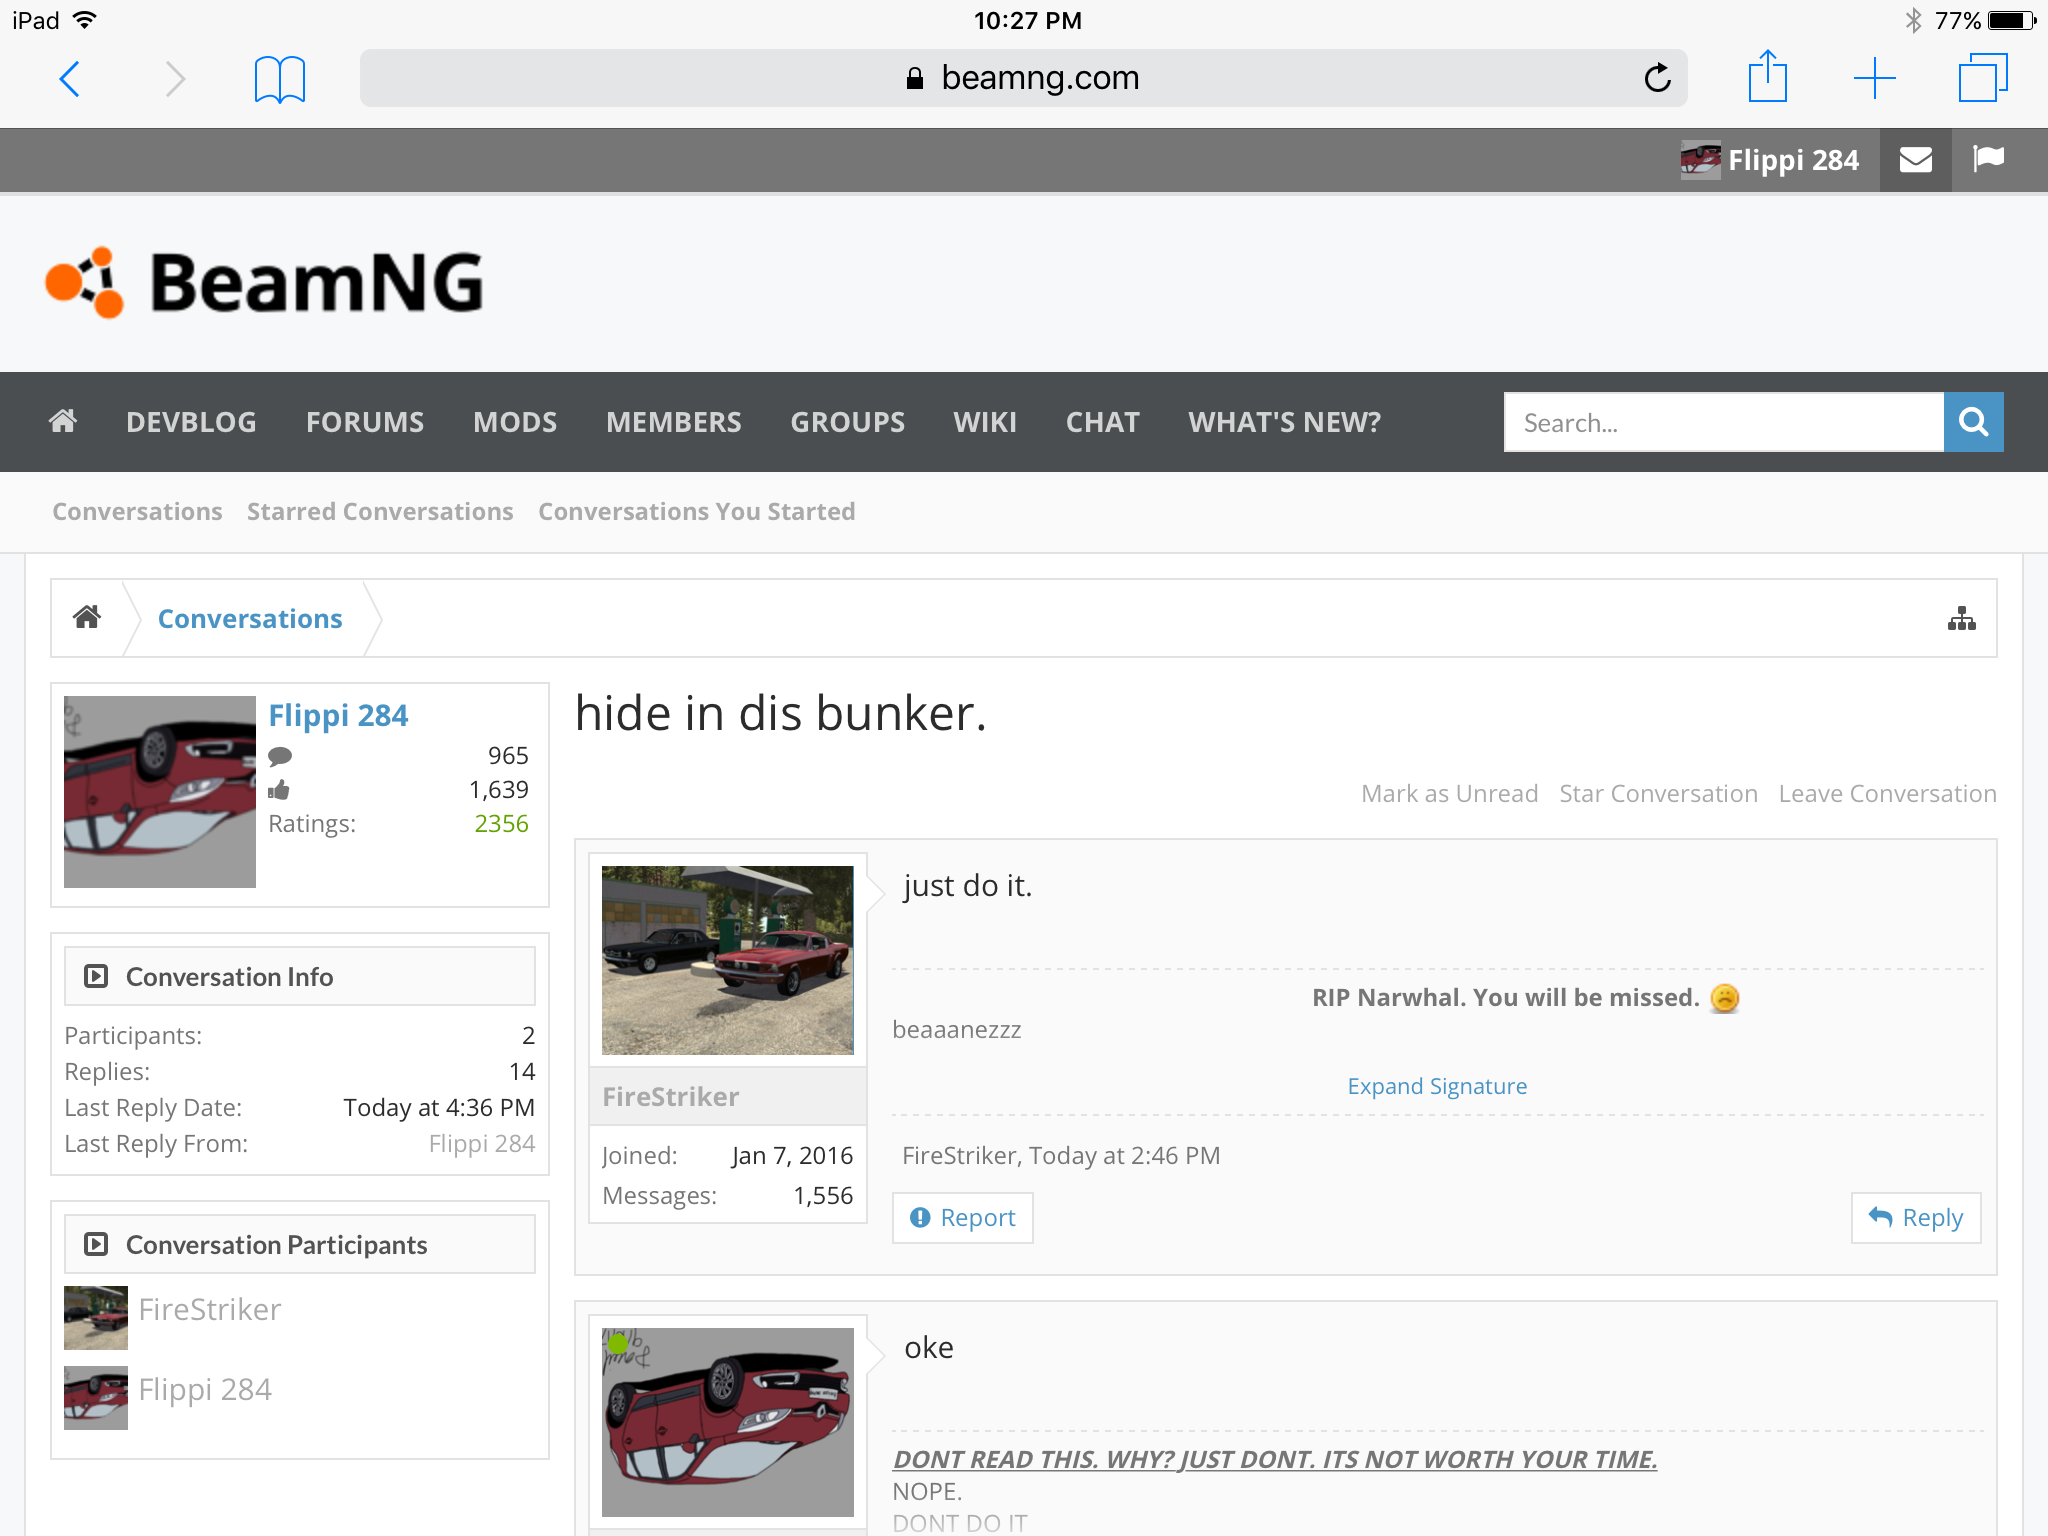
Task: Click the 2356 ratings value
Action: (501, 823)
